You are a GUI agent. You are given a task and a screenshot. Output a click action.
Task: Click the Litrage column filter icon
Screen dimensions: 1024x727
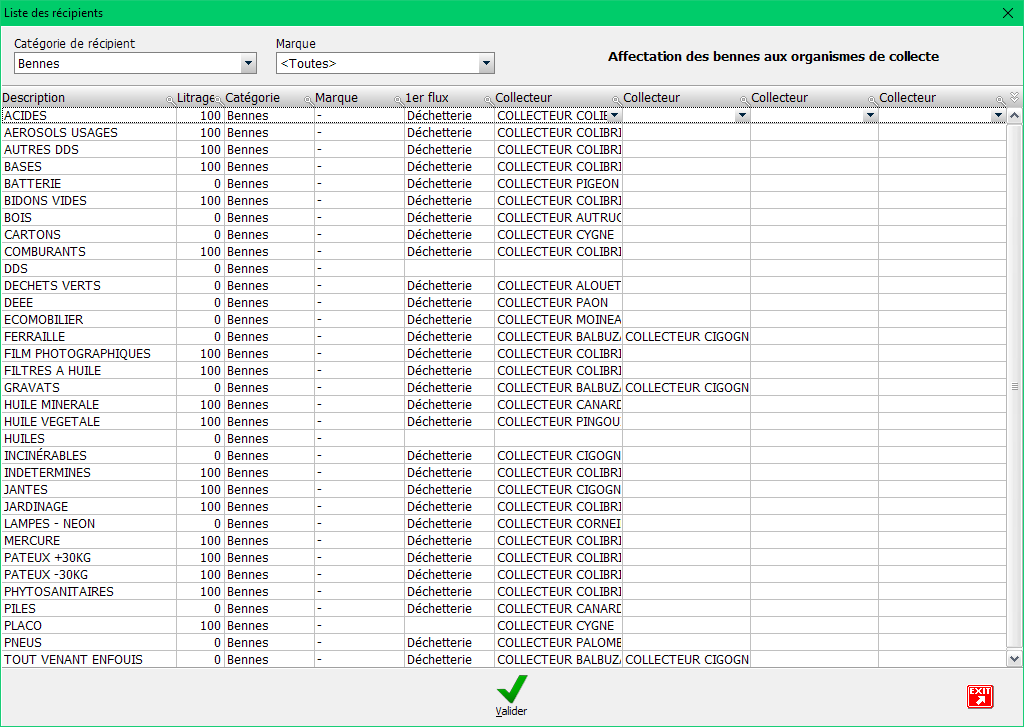coord(219,100)
